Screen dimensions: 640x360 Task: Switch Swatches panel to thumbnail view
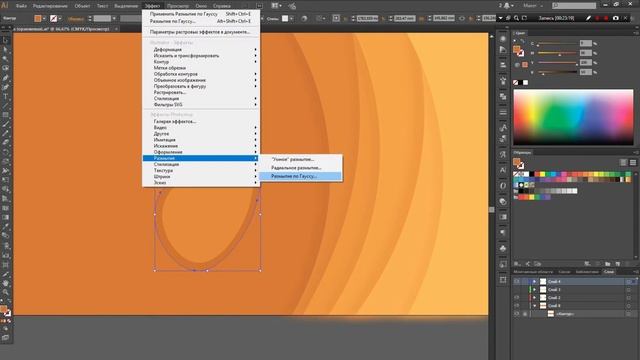623,162
